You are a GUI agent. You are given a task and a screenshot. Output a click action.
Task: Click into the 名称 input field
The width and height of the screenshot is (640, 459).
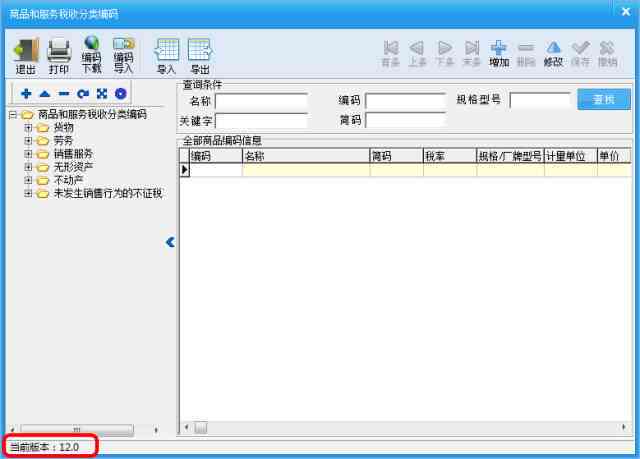point(261,101)
